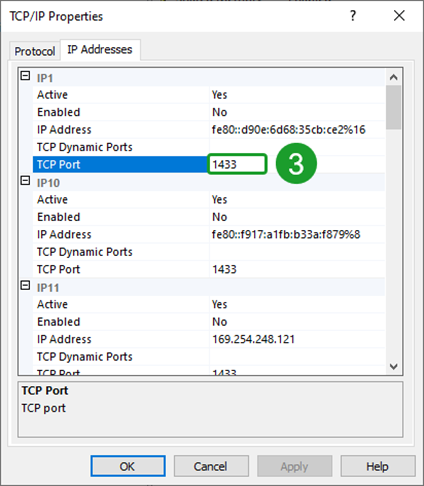This screenshot has height=486, width=424.
Task: Select the IP1 Enabled row
Action: (209, 112)
